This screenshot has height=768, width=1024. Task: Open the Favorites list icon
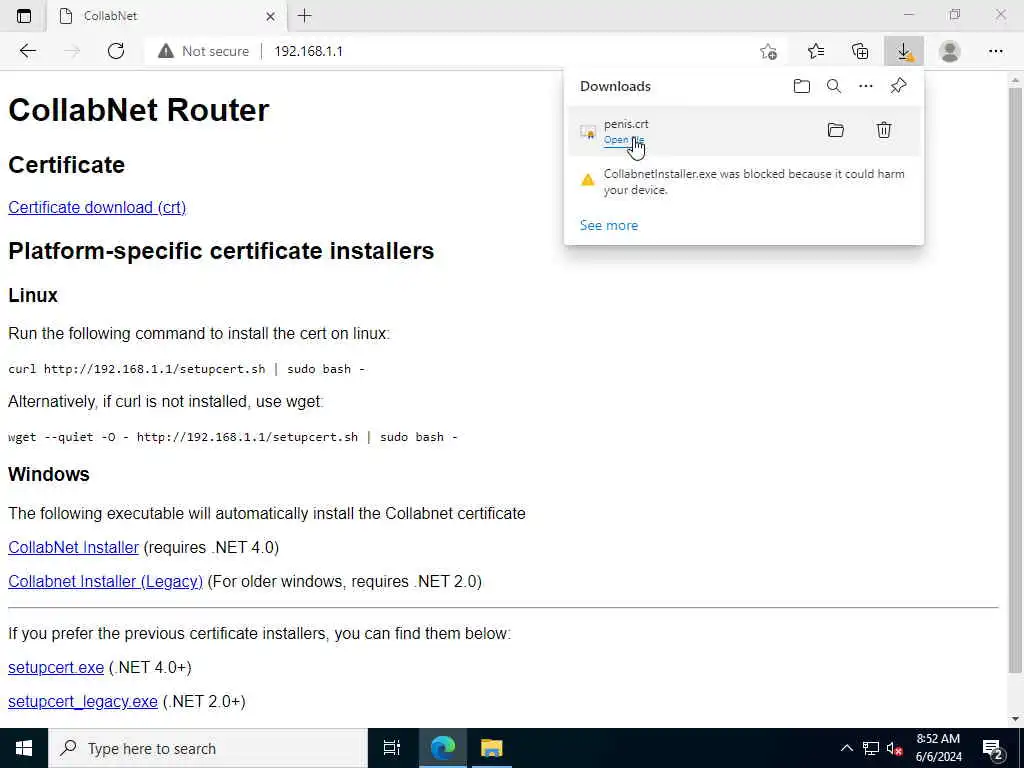pyautogui.click(x=816, y=51)
